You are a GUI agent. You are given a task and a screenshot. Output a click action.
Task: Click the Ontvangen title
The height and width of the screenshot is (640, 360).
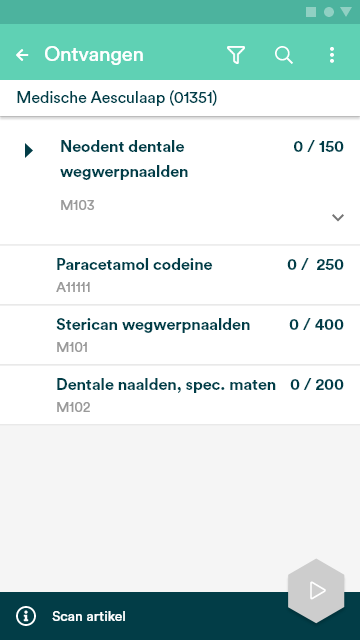point(94,54)
